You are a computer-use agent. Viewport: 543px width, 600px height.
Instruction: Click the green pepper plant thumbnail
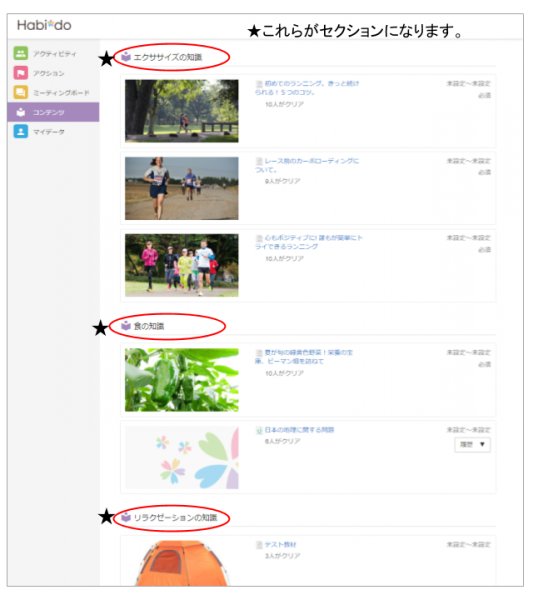[182, 380]
